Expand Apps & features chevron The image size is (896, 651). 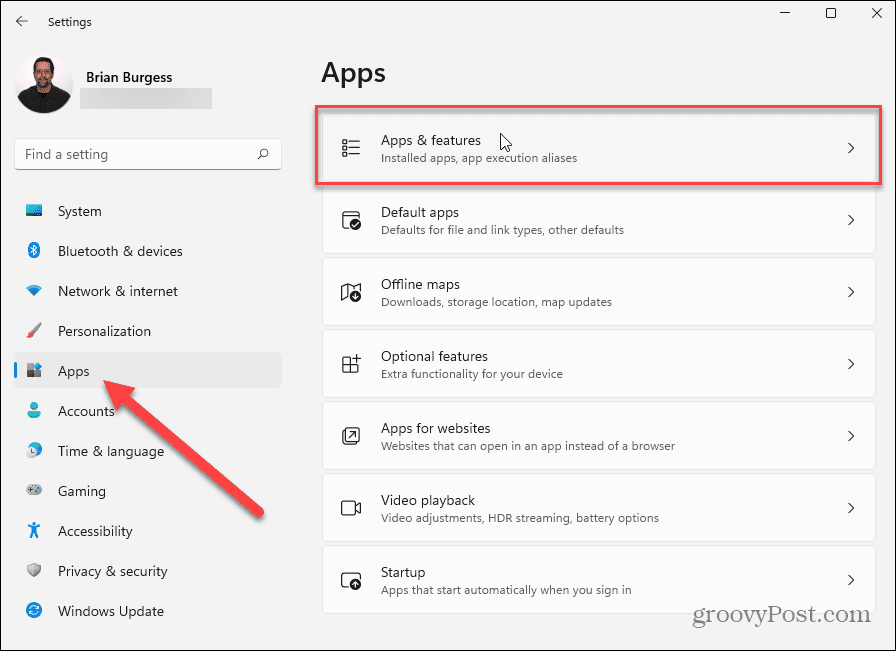point(851,148)
